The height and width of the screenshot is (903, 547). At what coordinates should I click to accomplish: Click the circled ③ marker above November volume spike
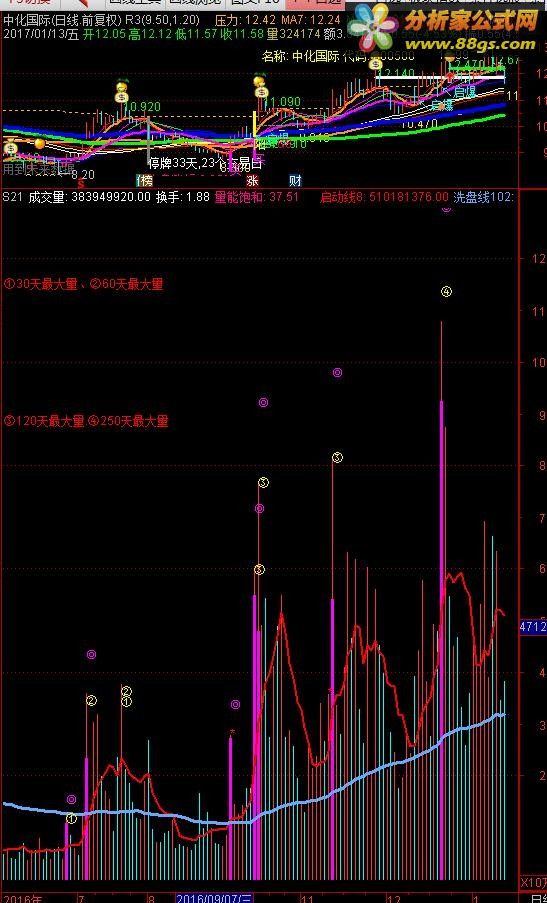tap(337, 457)
